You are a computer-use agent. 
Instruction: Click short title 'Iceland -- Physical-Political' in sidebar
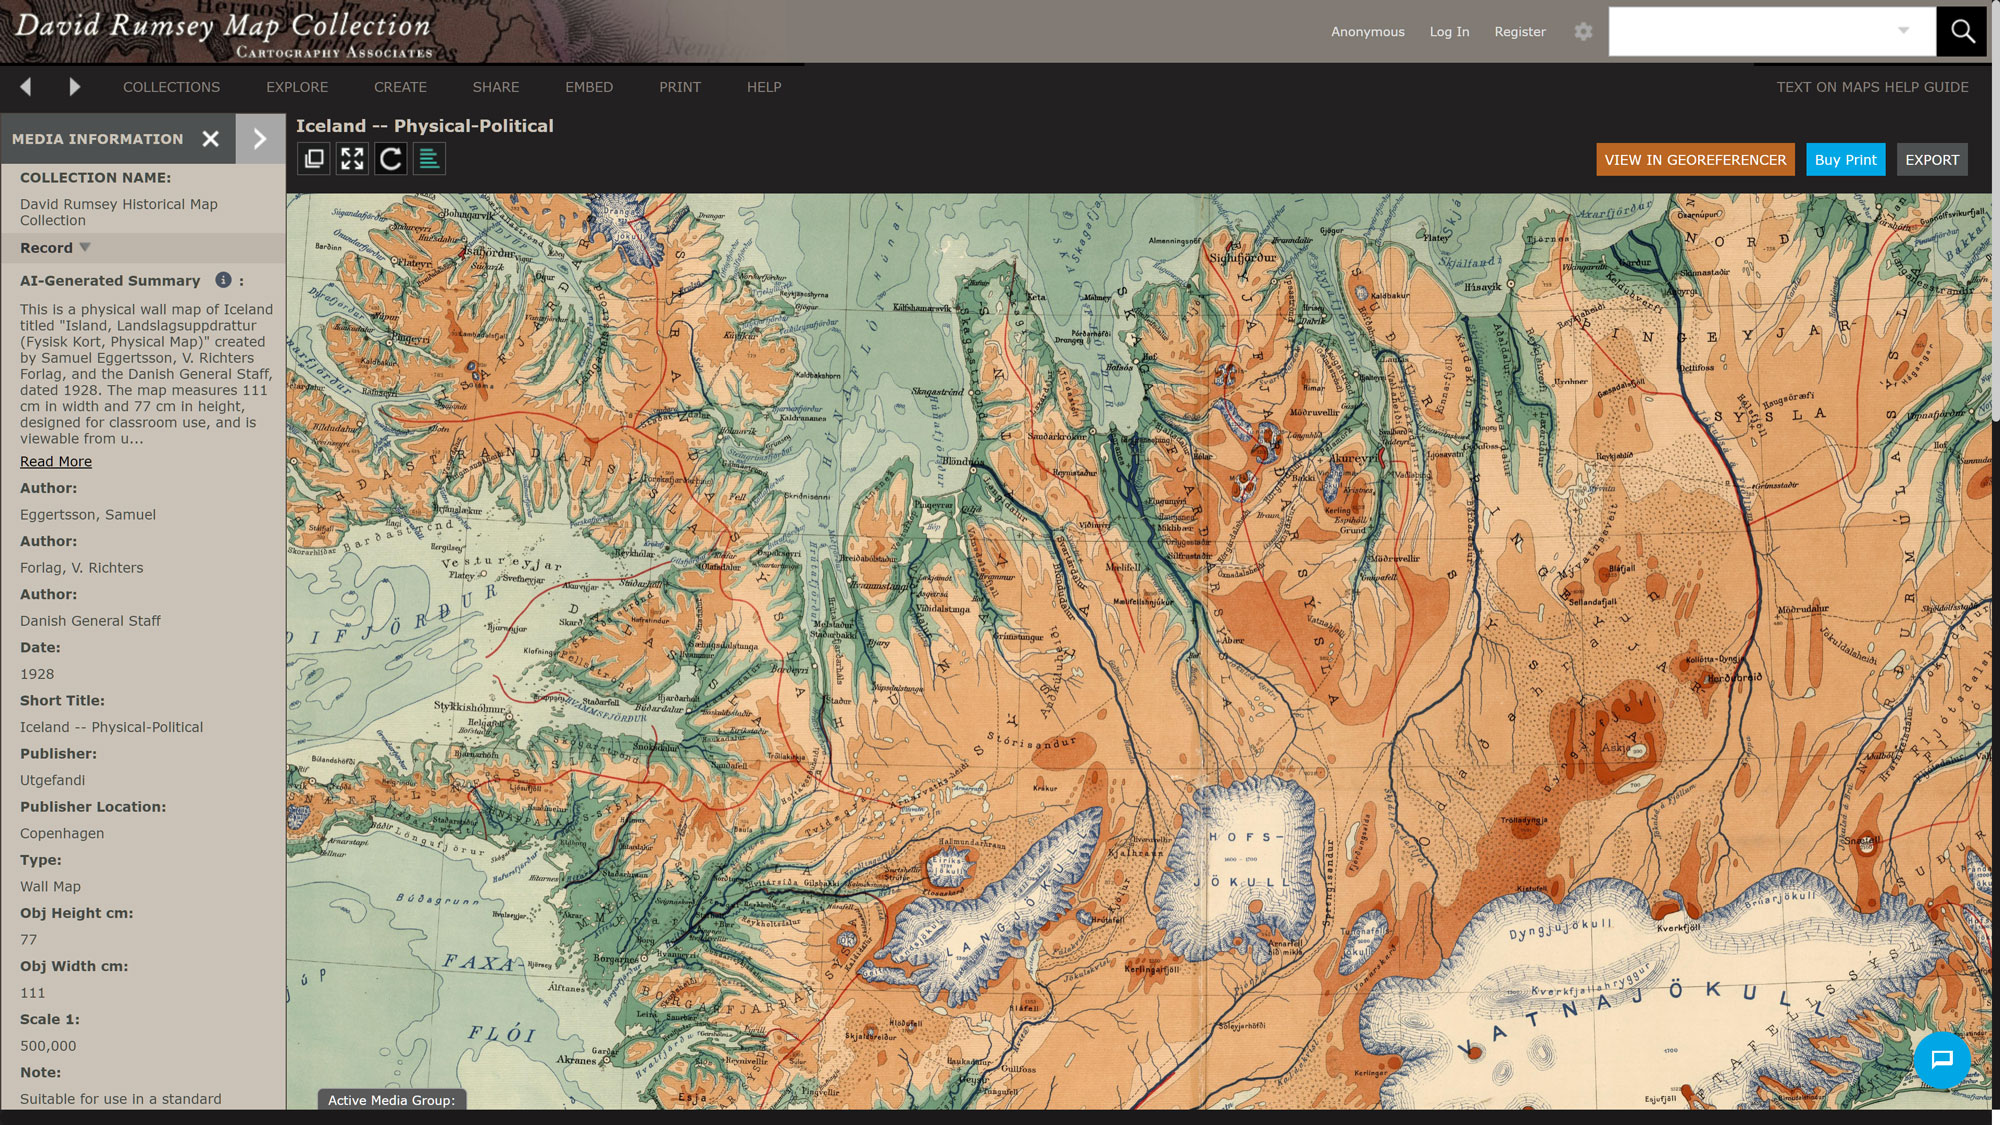(x=111, y=727)
